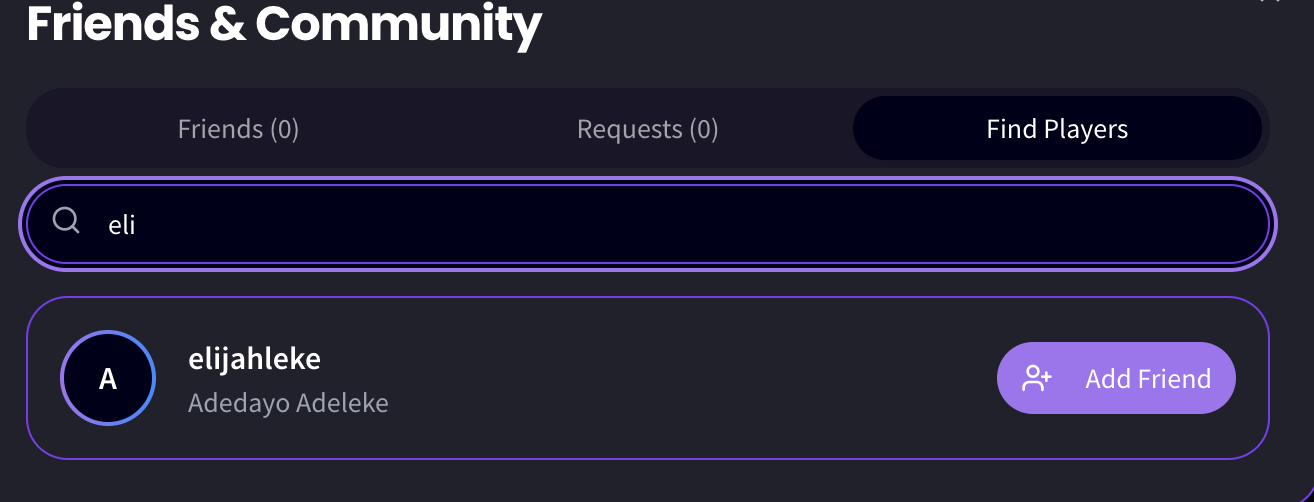
Task: Click the empty space in the result card
Action: click(x=690, y=378)
